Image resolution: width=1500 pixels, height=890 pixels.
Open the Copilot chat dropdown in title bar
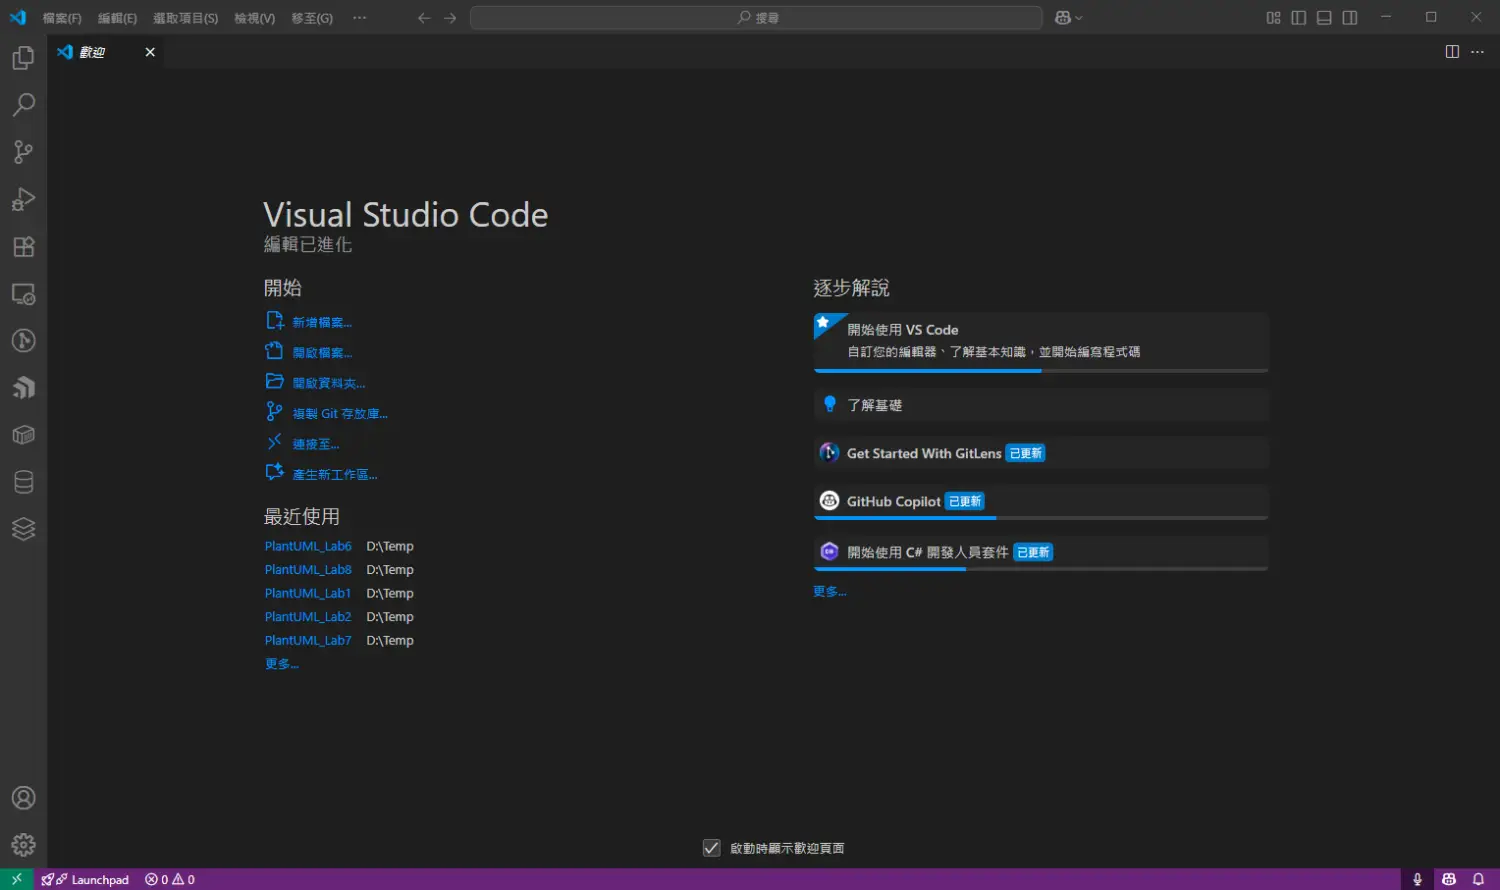click(1069, 18)
